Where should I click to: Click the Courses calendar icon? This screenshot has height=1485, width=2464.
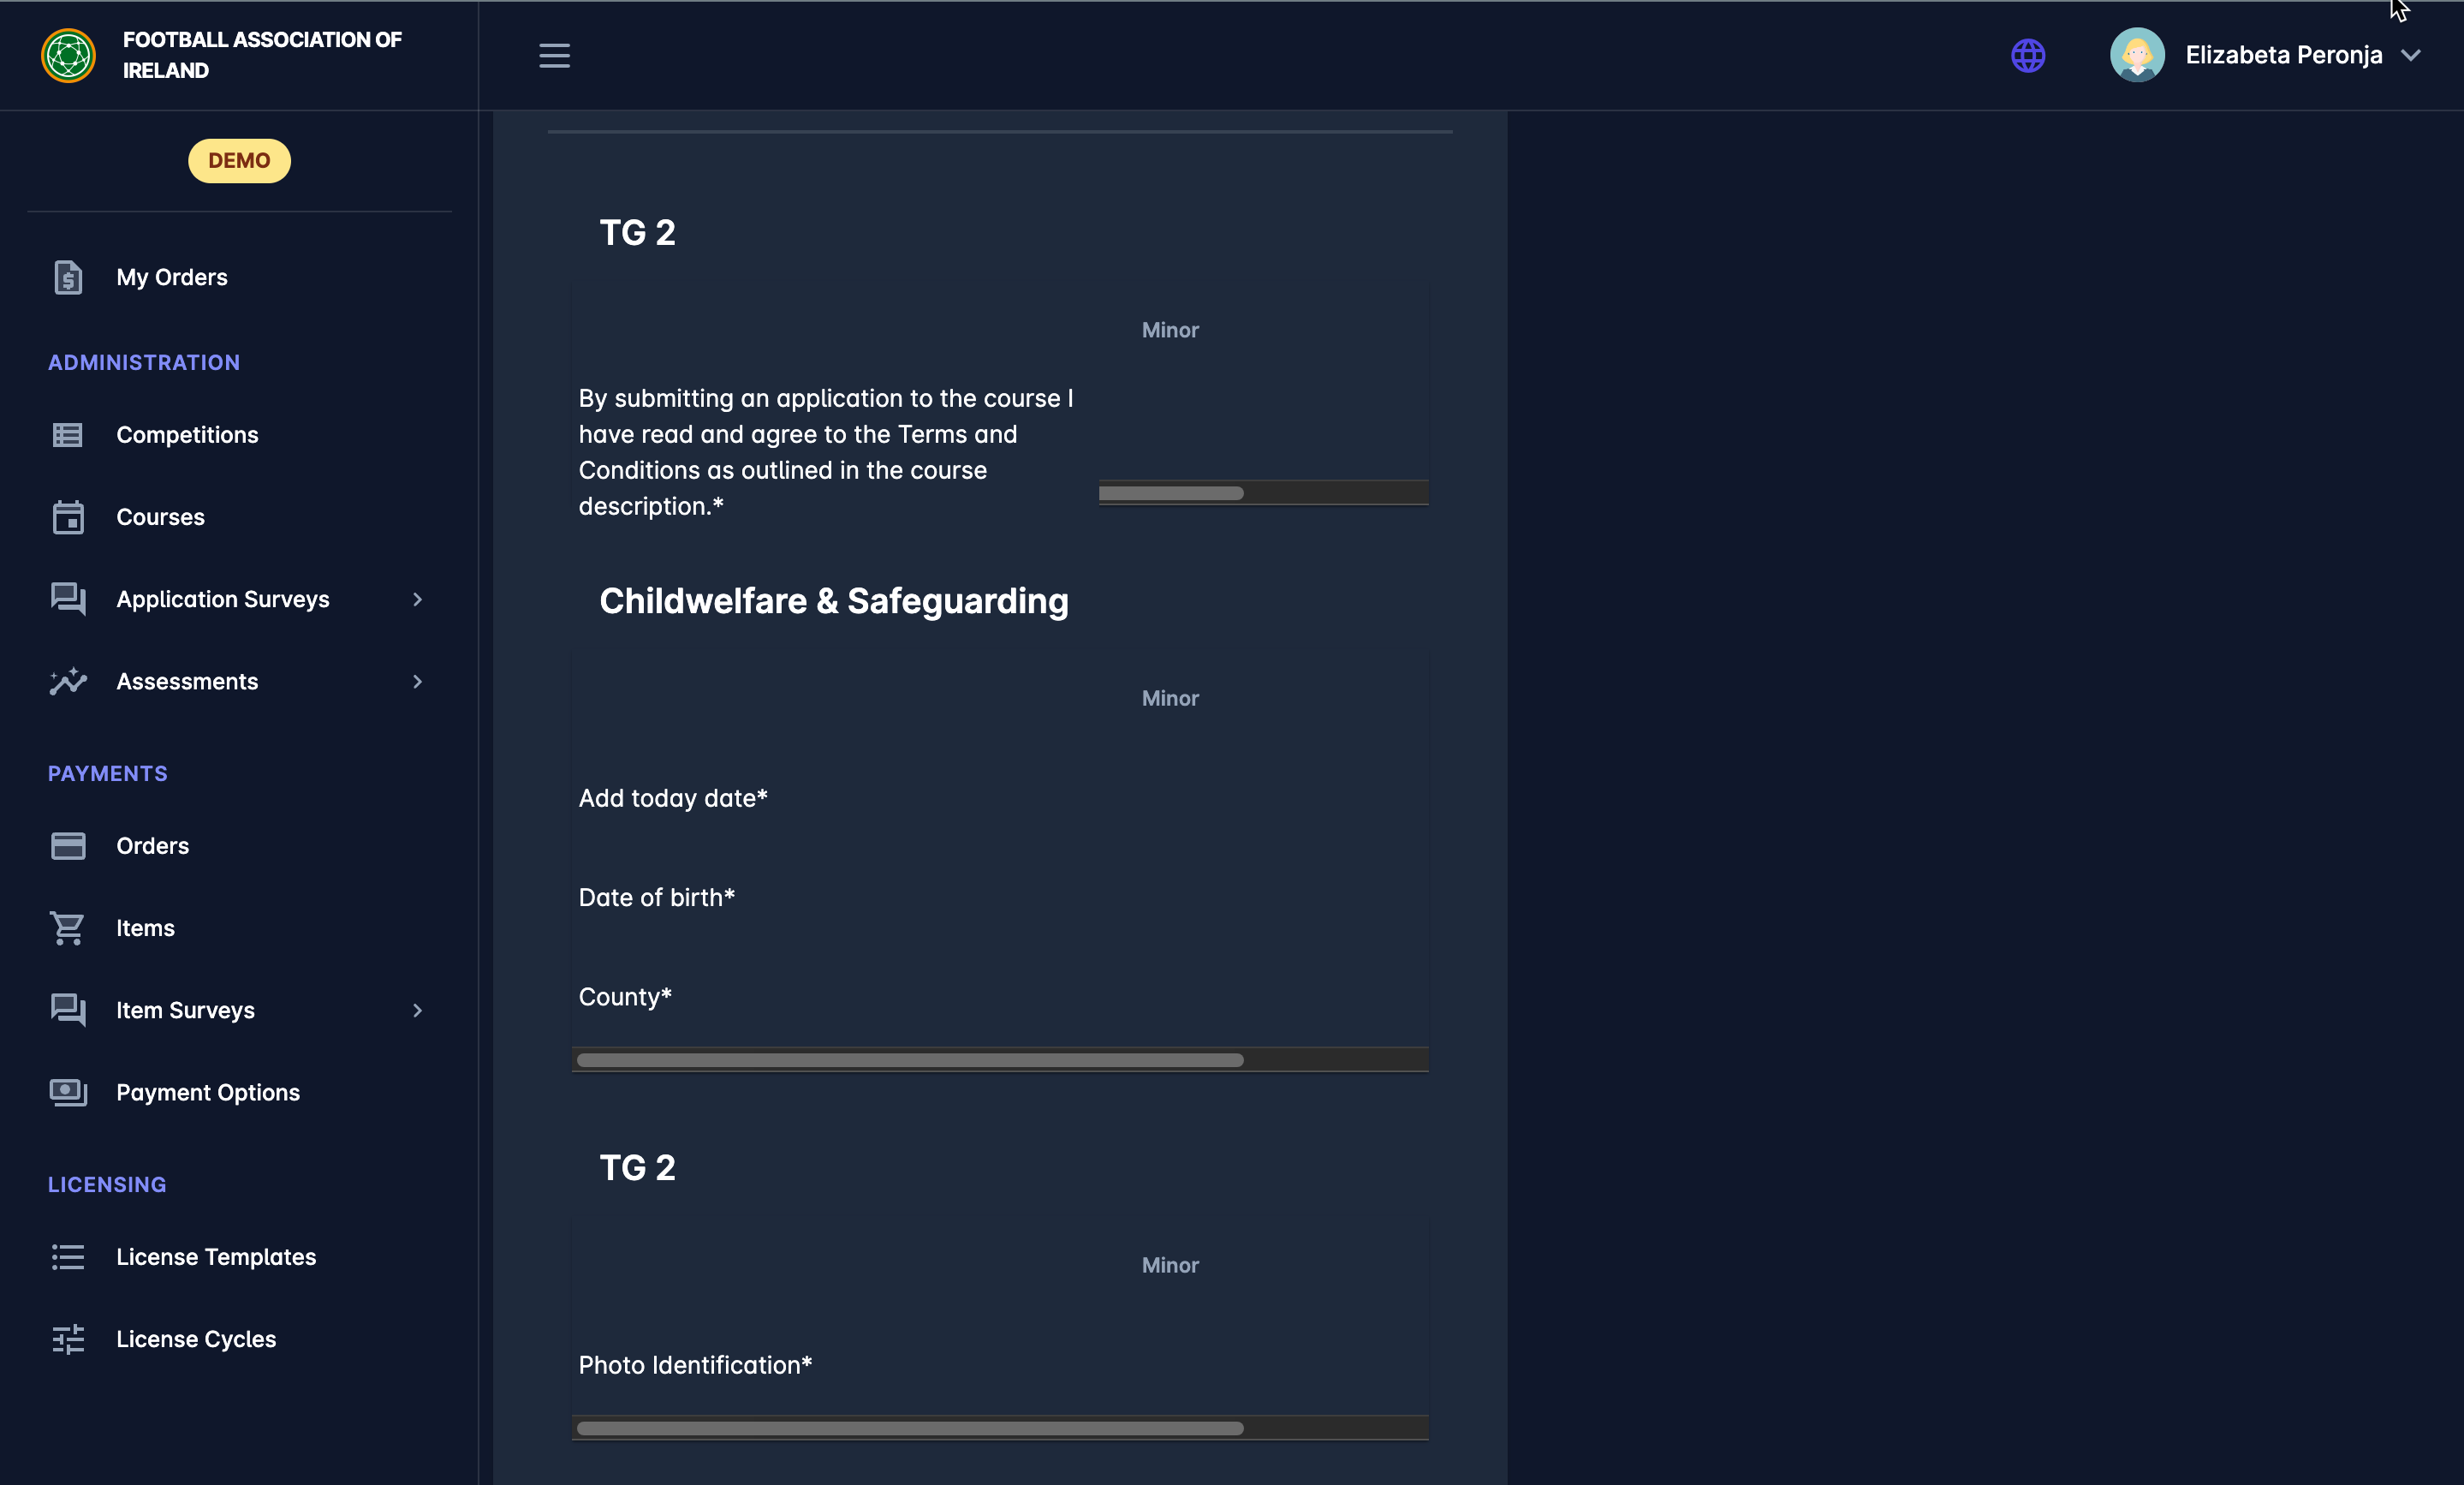(68, 517)
